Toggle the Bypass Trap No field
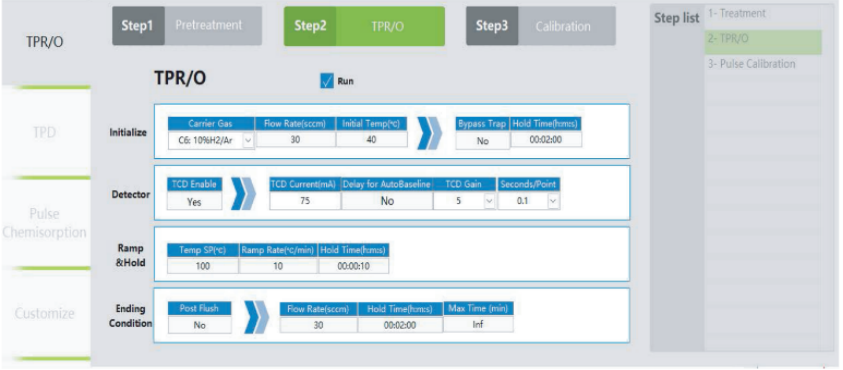This screenshot has width=843, height=370. pos(482,140)
